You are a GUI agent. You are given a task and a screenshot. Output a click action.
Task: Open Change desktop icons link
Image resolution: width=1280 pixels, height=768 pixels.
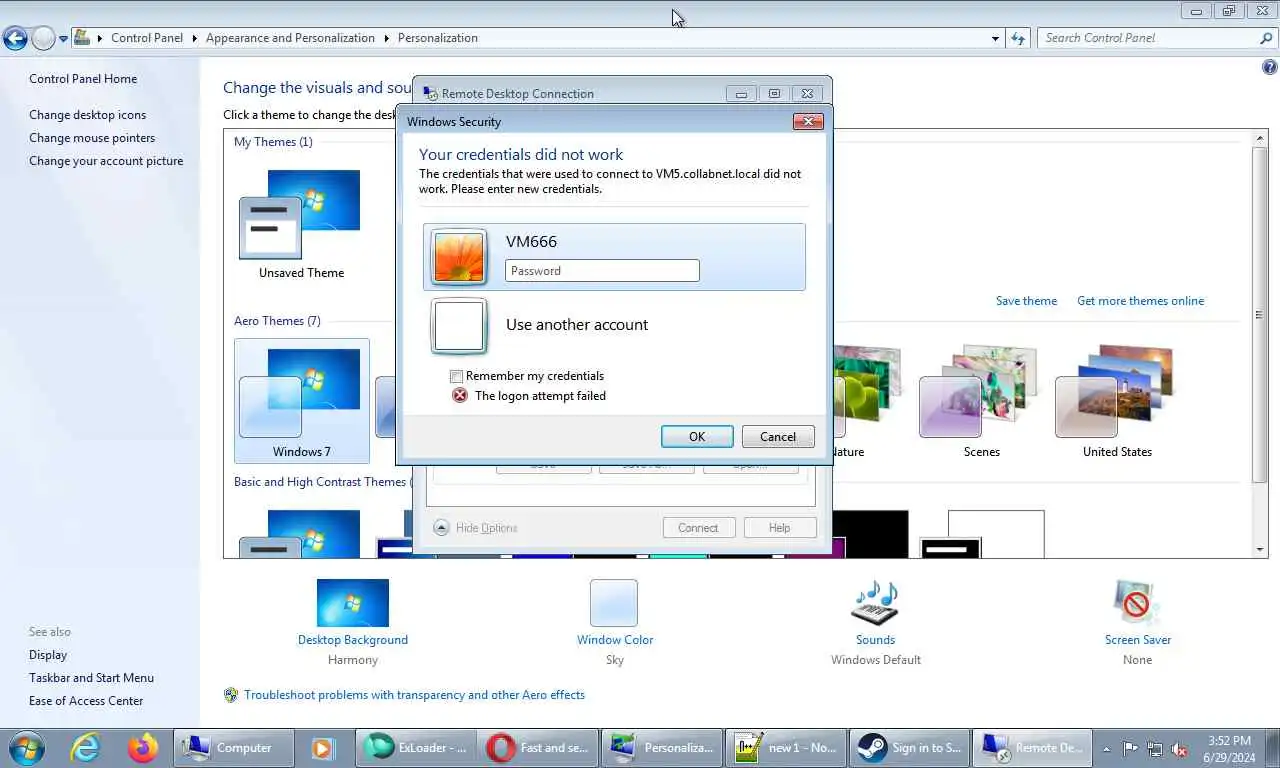(x=87, y=115)
